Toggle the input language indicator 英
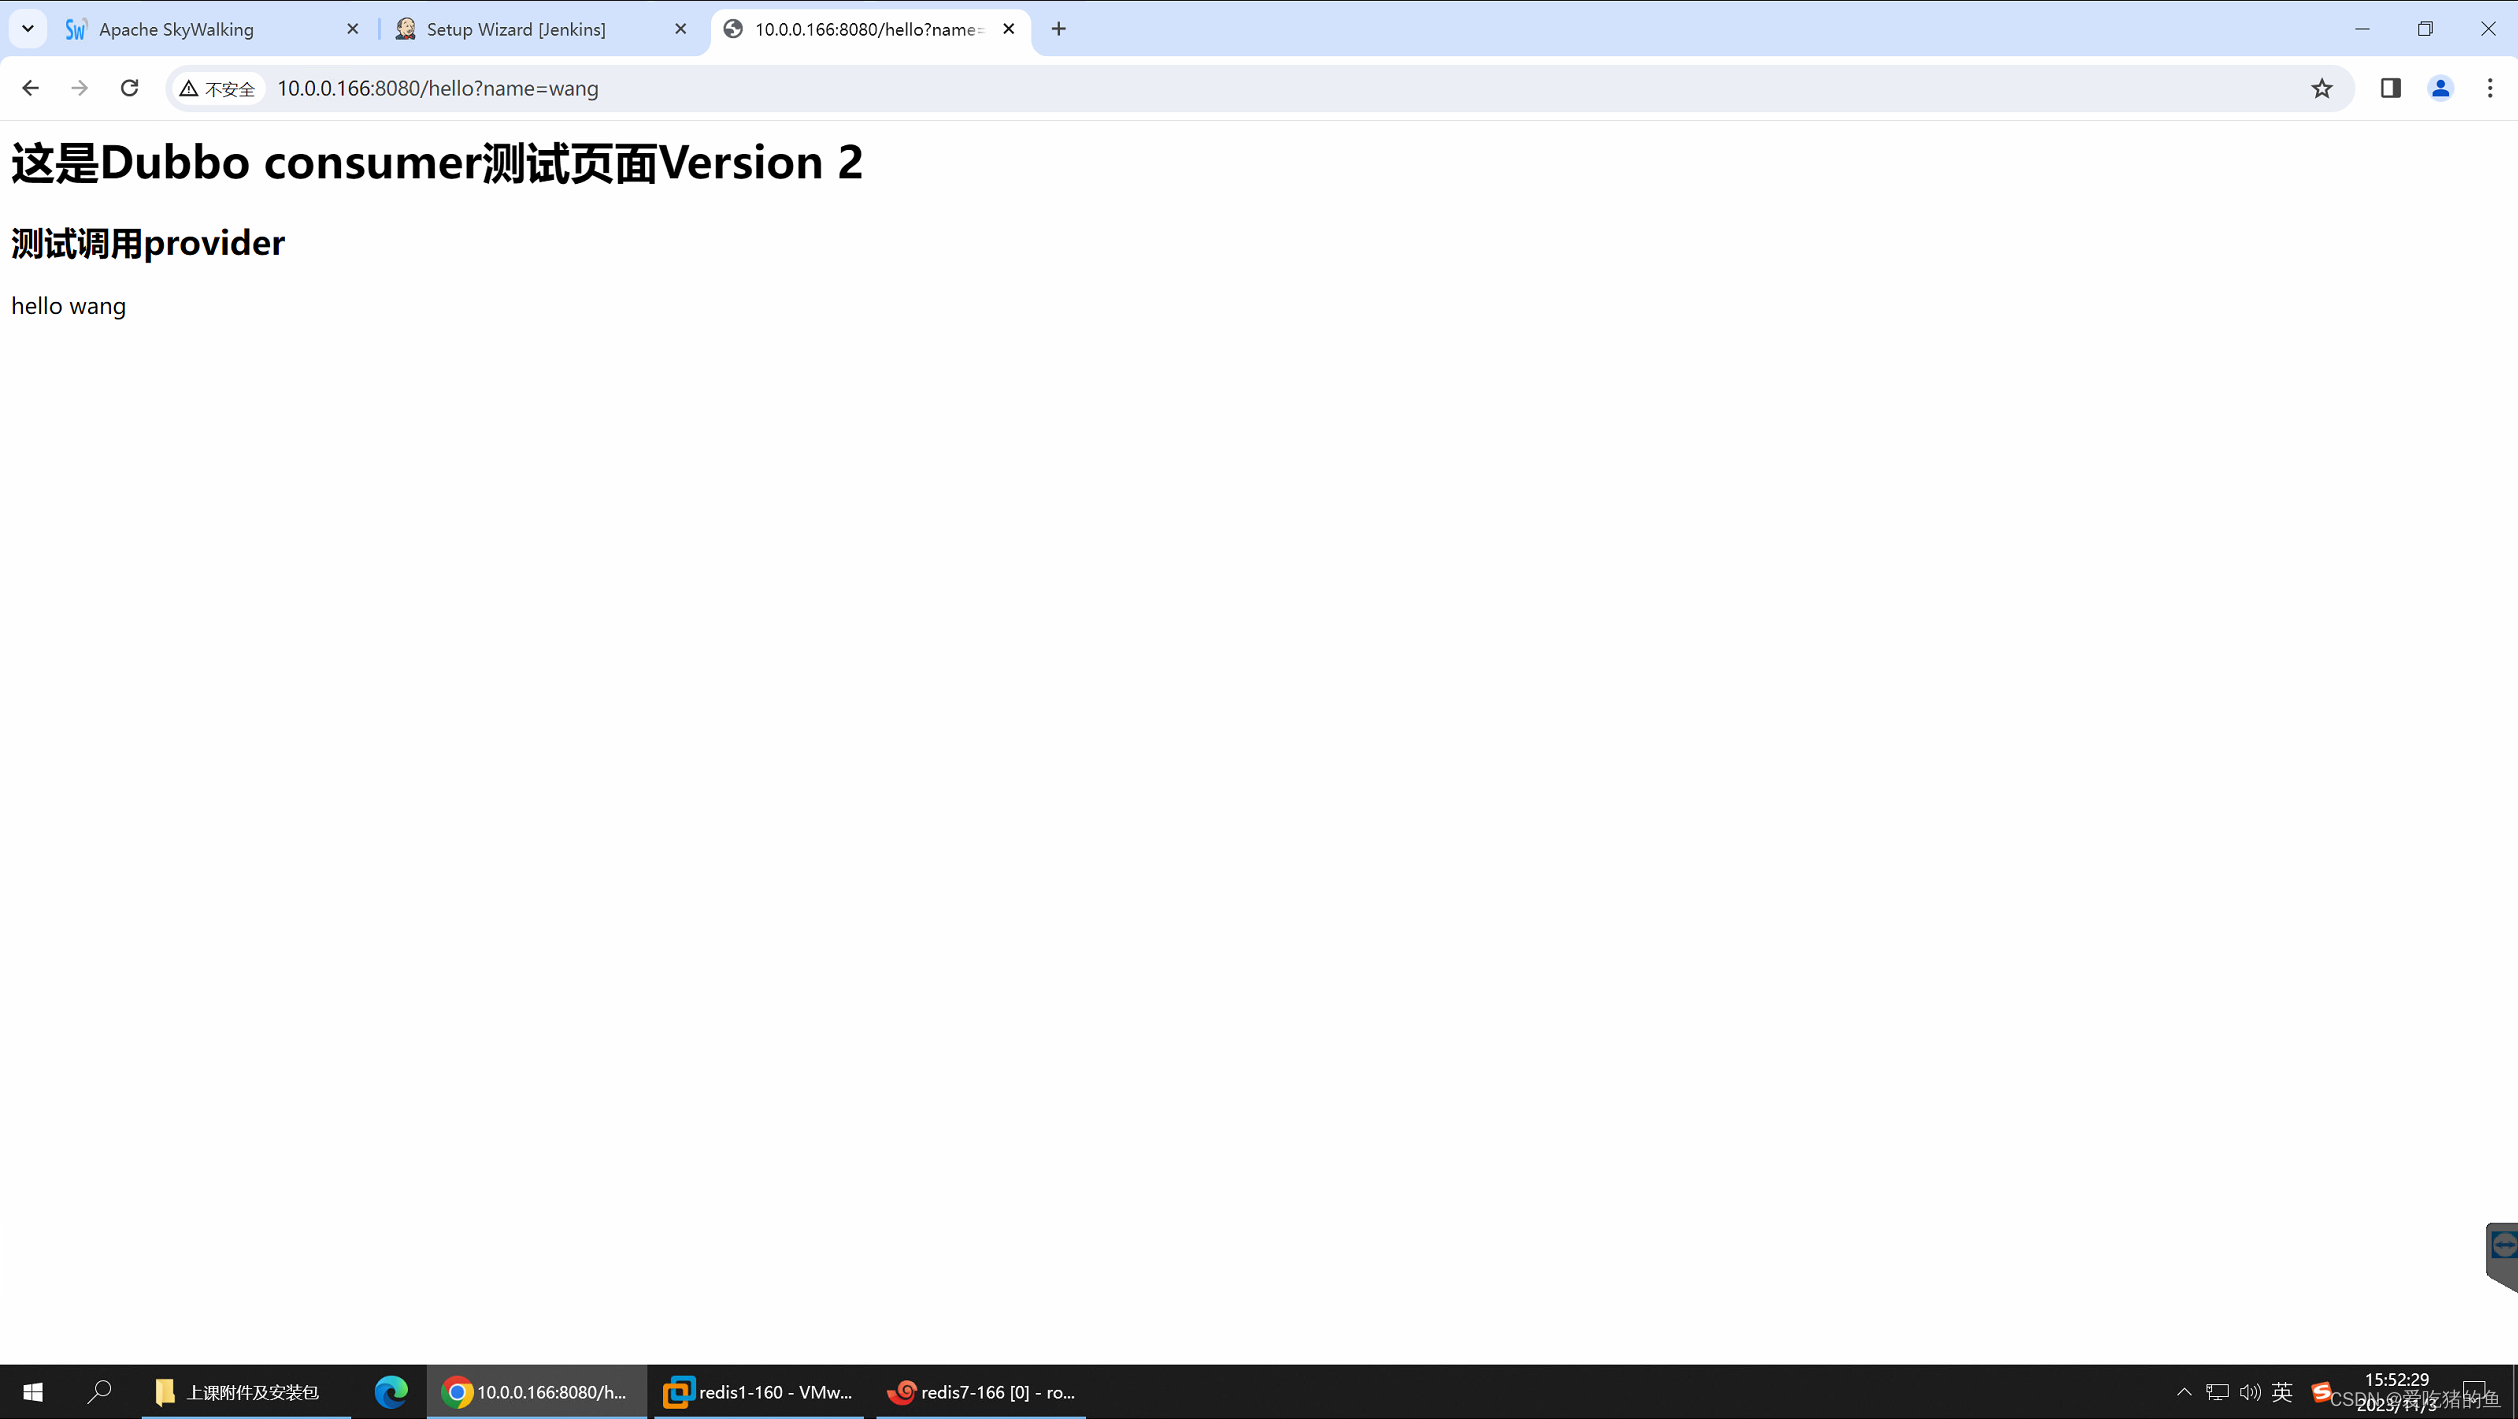Image resolution: width=2518 pixels, height=1419 pixels. (2282, 1391)
